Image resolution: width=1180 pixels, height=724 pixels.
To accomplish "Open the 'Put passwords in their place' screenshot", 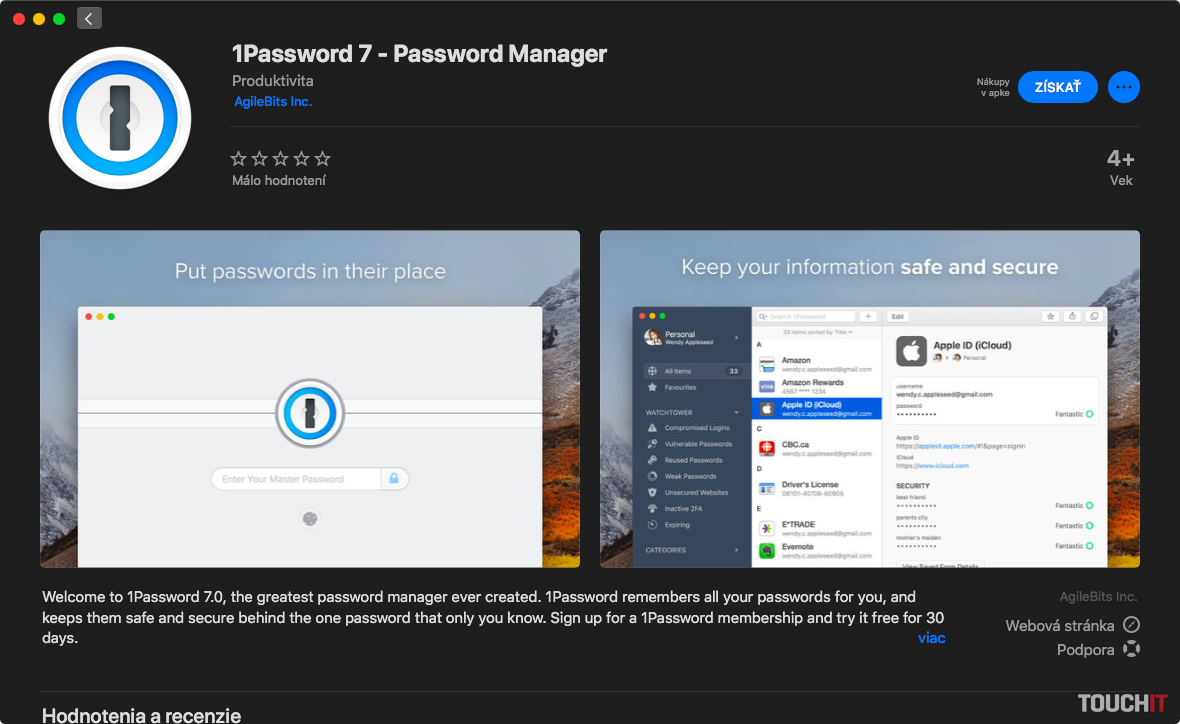I will [x=310, y=399].
